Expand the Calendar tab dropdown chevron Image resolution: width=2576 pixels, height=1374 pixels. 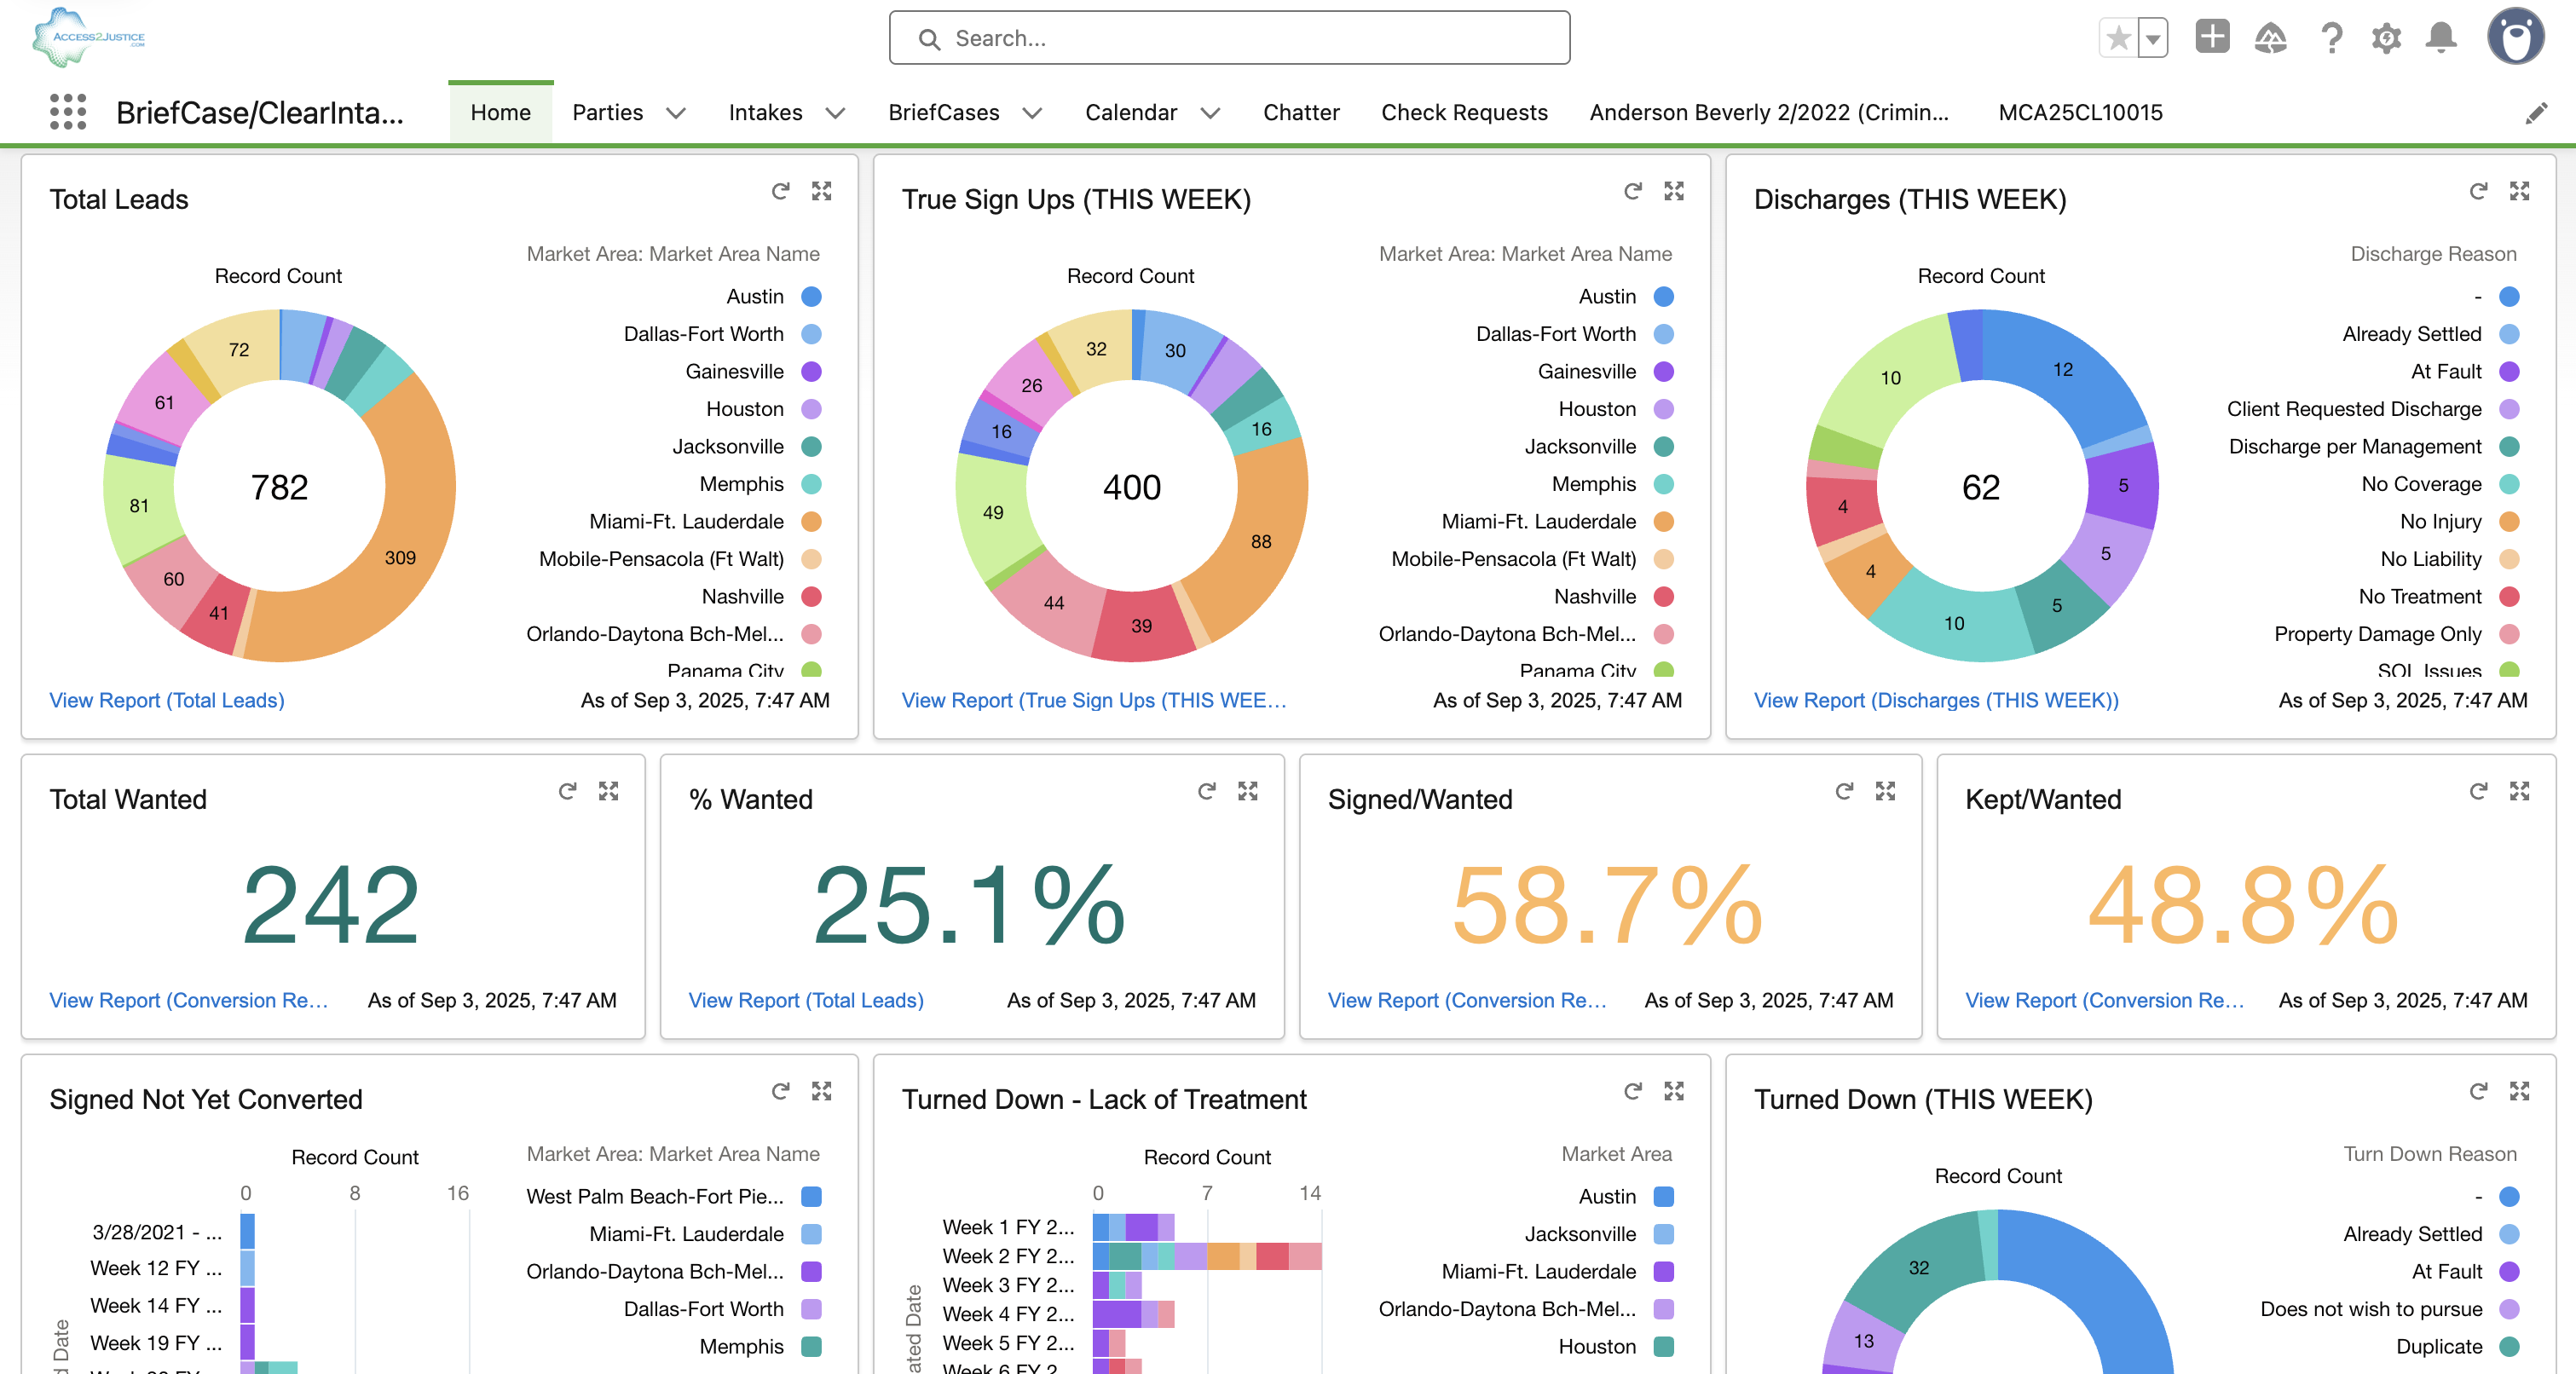pyautogui.click(x=1210, y=113)
